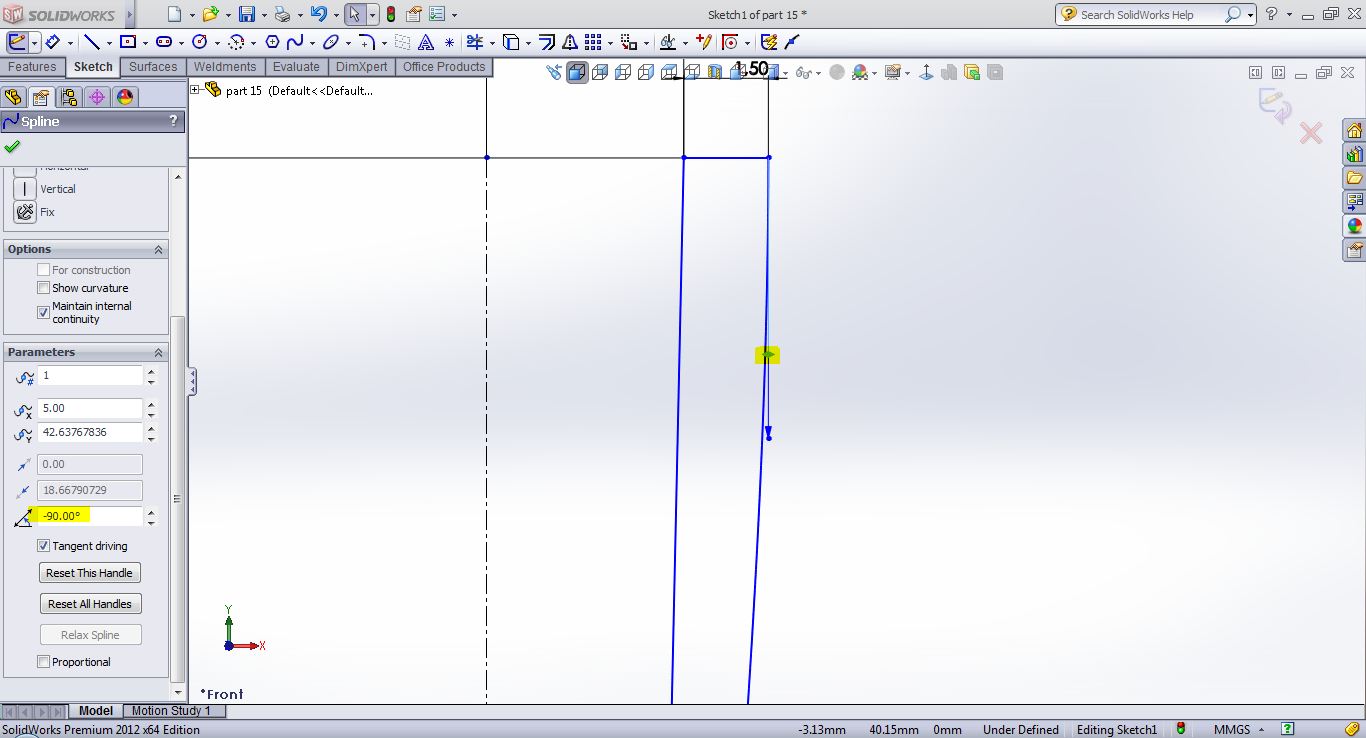Collapse the Parameters section
The image size is (1366, 738).
[x=158, y=353]
